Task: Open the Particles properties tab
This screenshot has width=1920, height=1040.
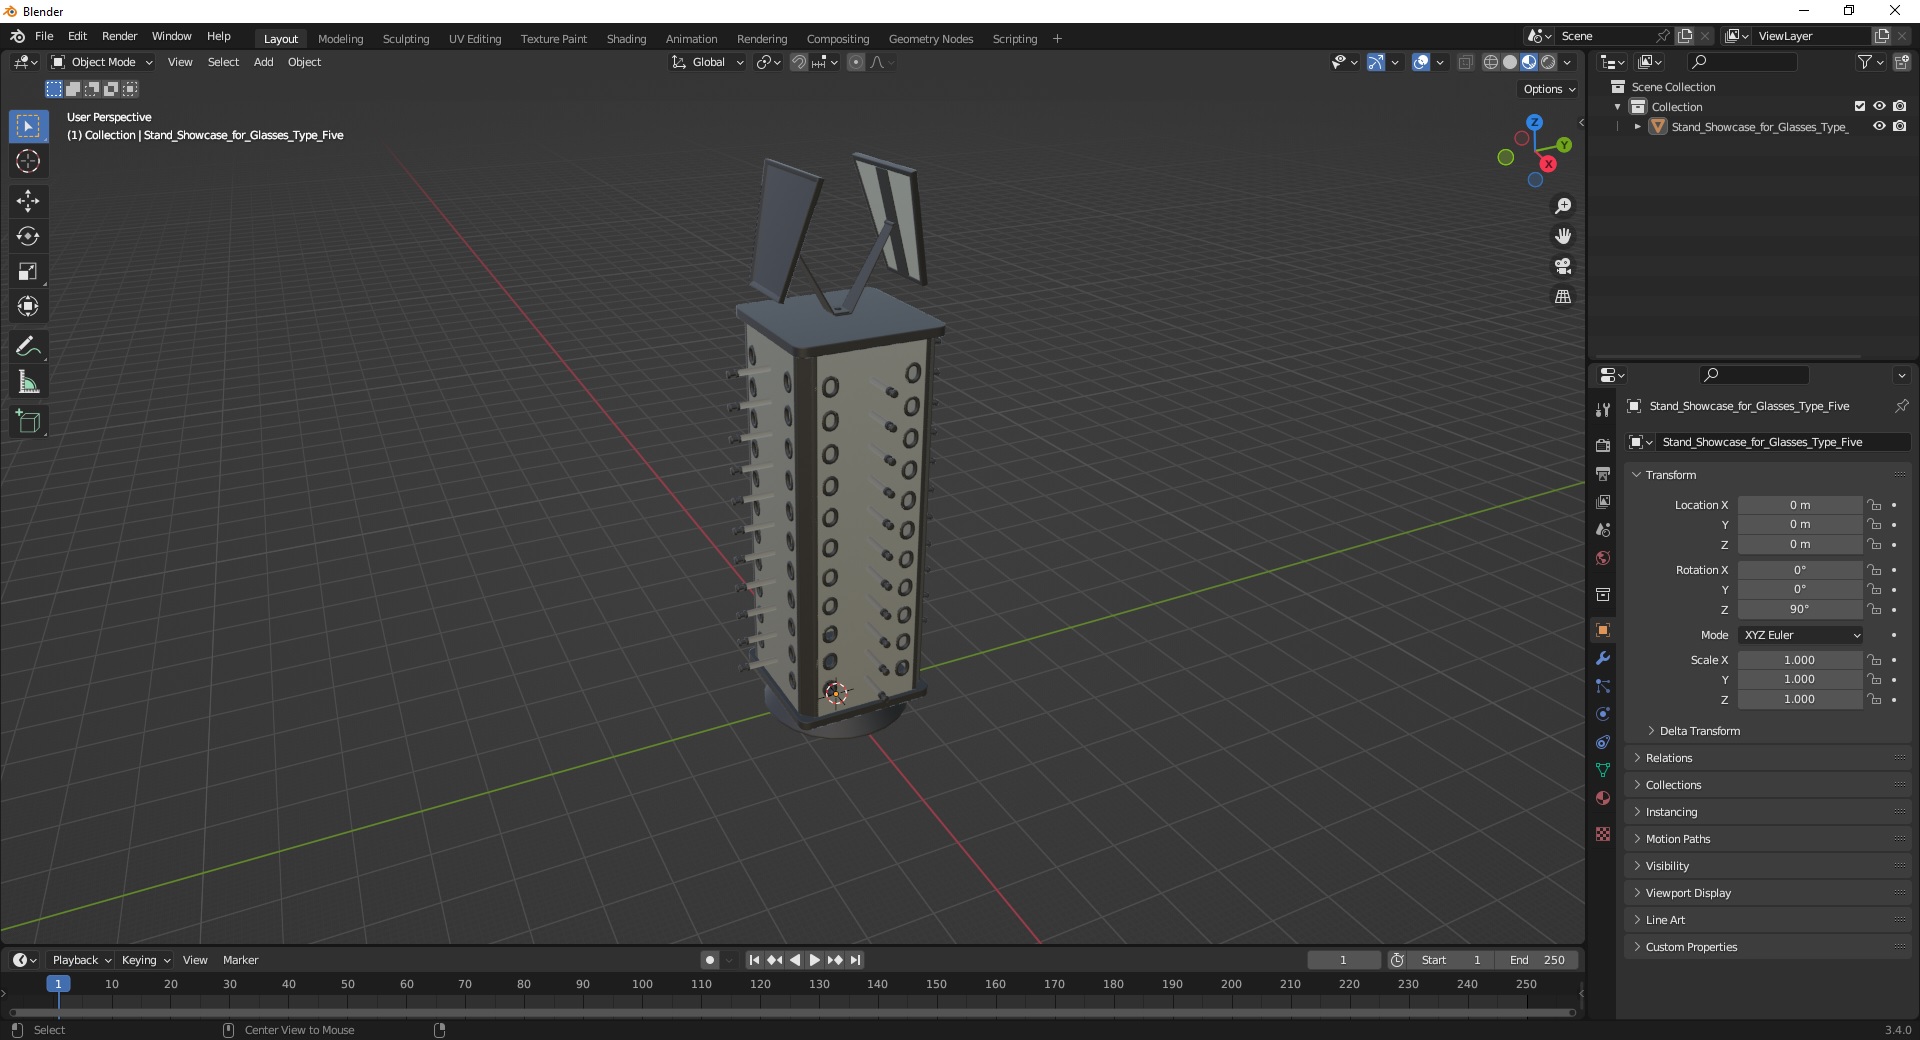Action: point(1603,686)
